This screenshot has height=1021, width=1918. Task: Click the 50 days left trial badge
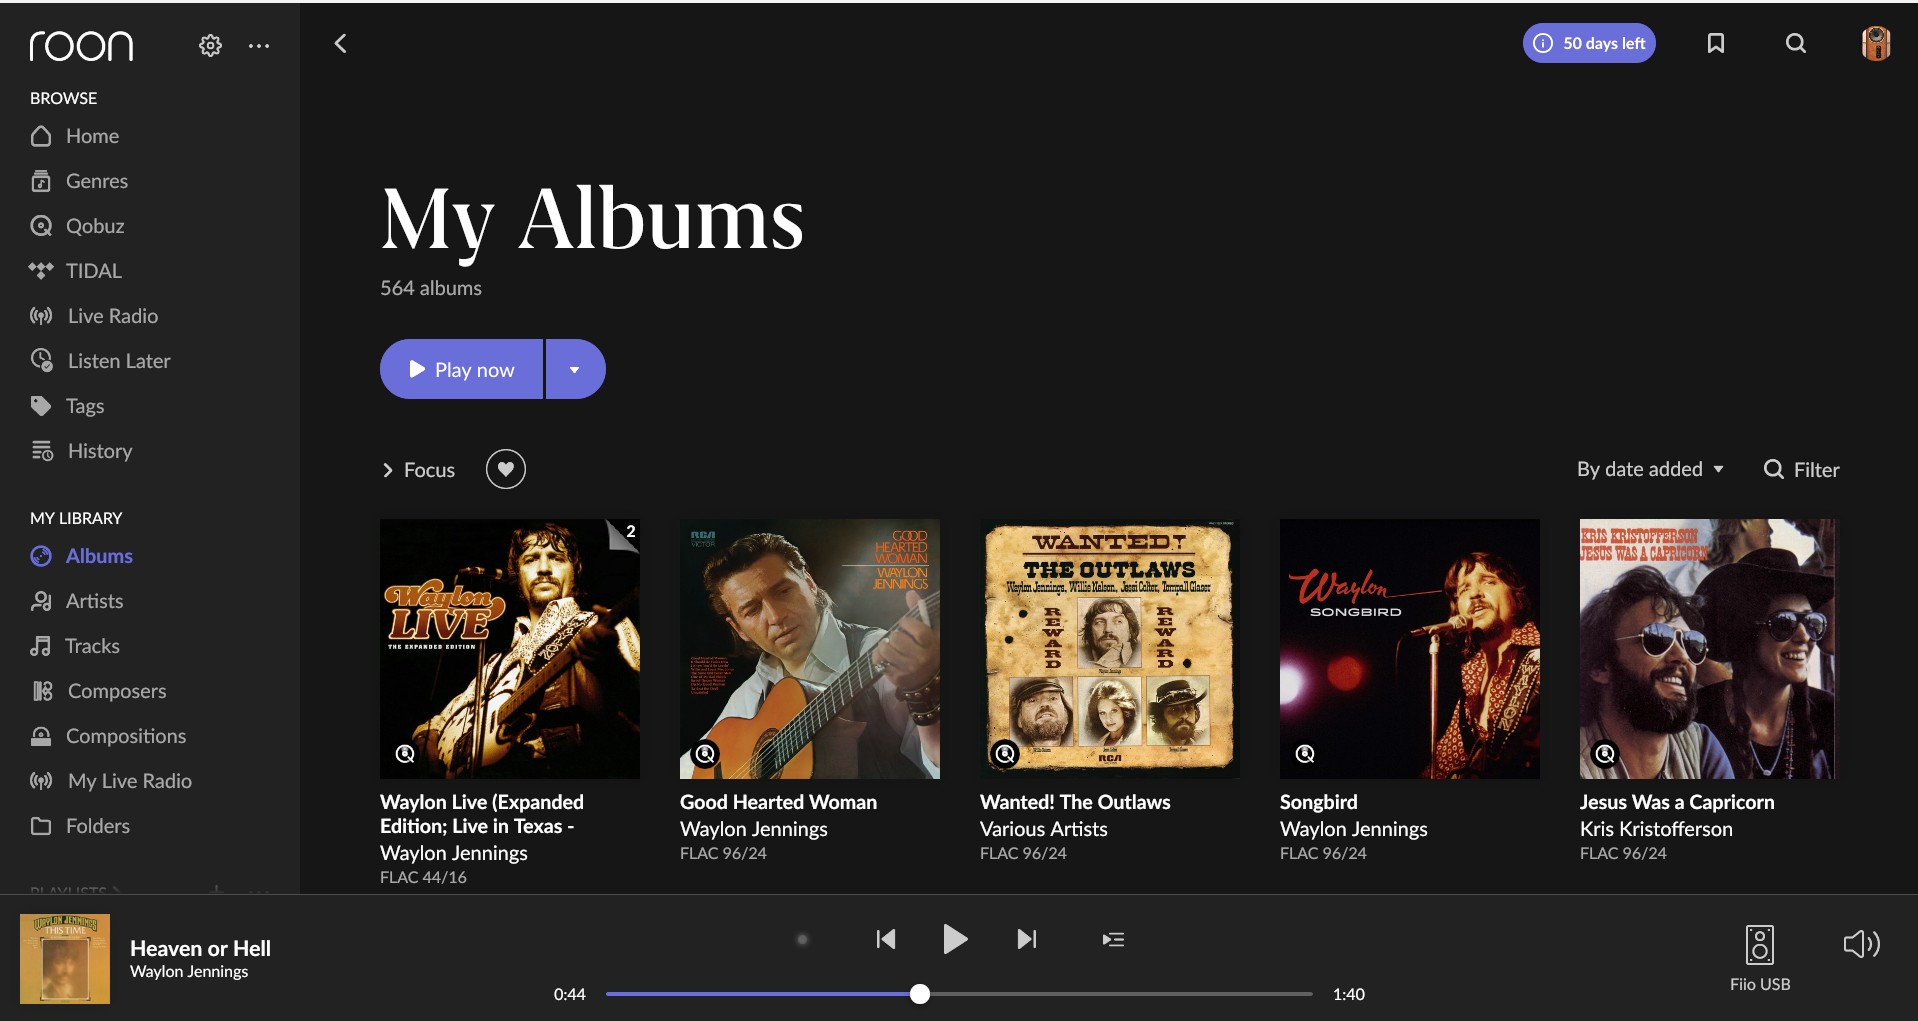(1588, 43)
